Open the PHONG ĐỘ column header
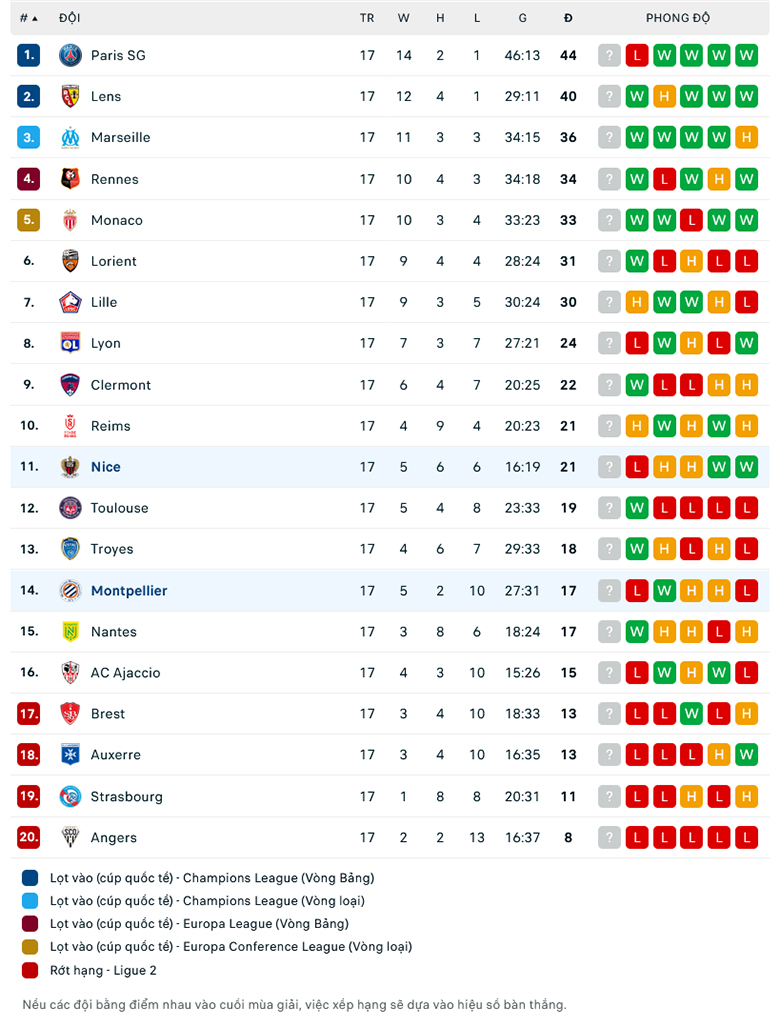 (677, 17)
